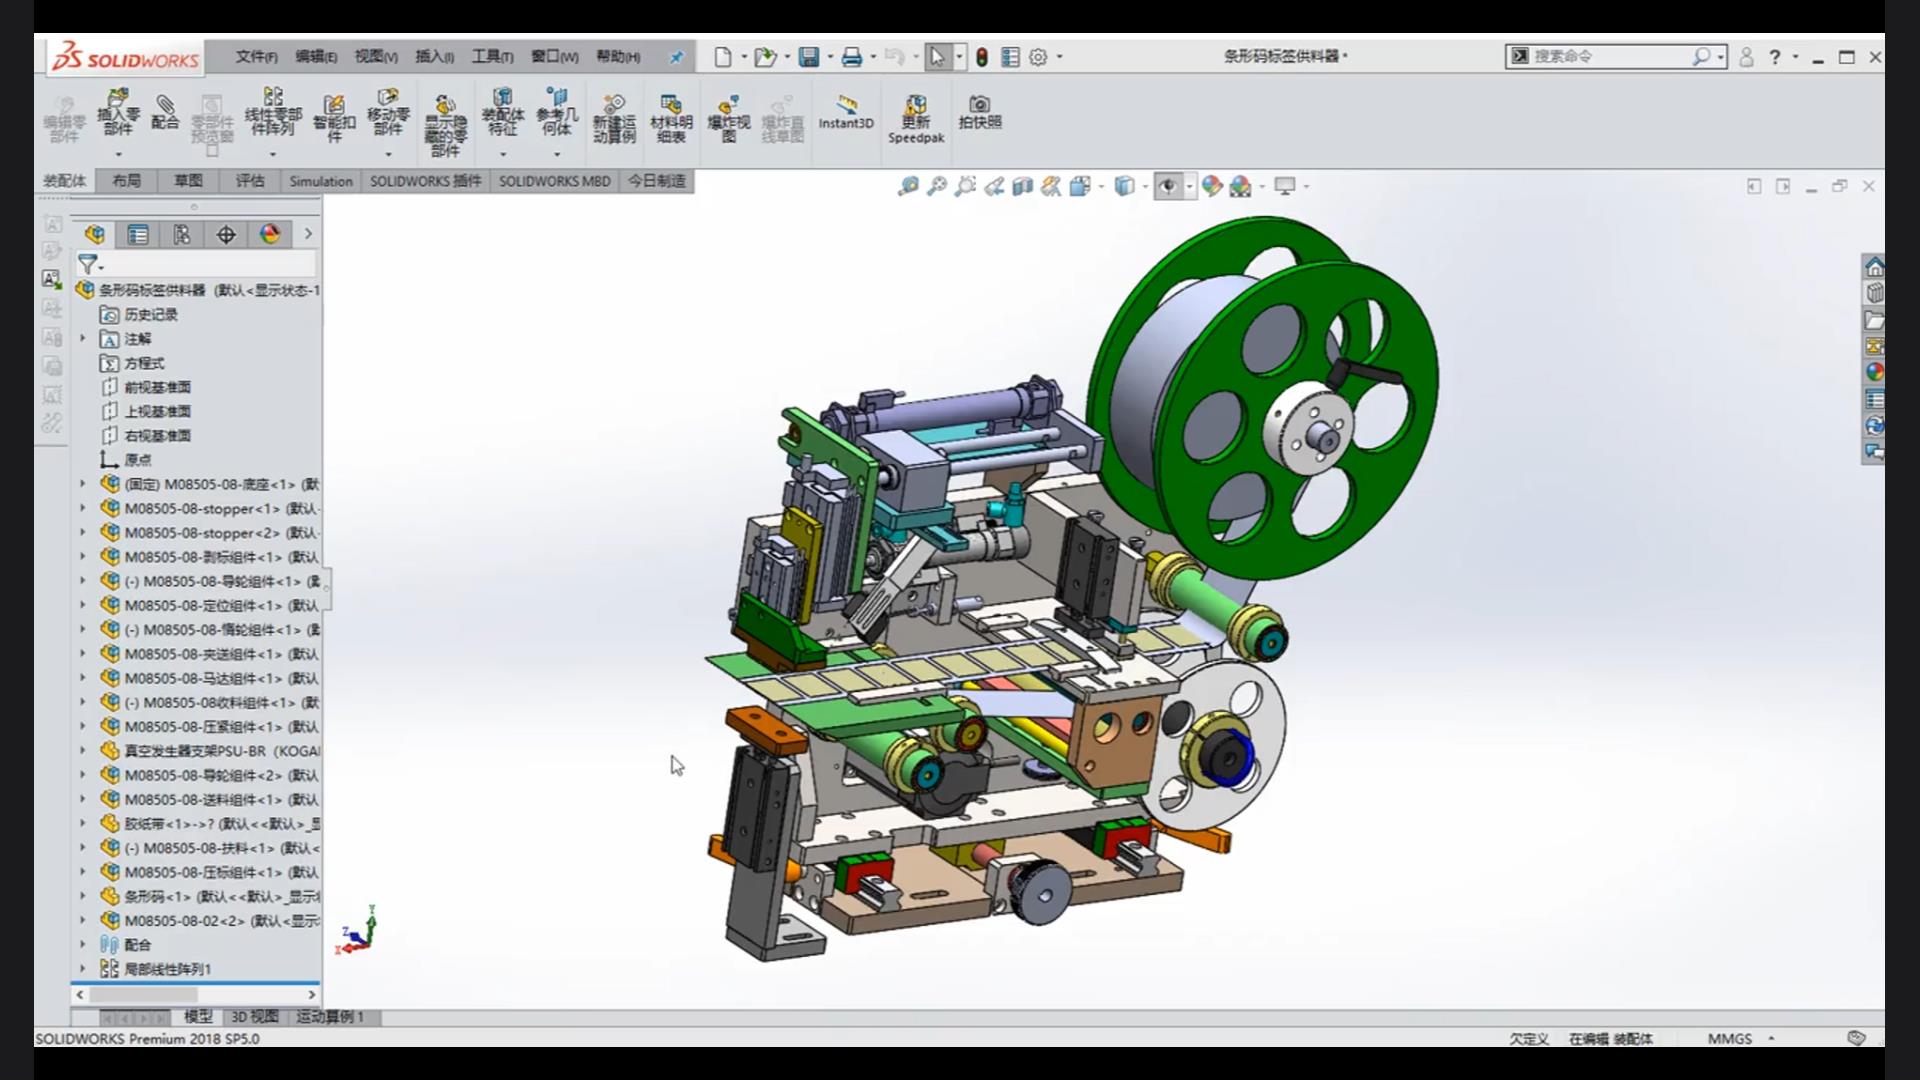Image resolution: width=1920 pixels, height=1080 pixels.
Task: Click the filter funnel icon in tree
Action: pos(88,264)
